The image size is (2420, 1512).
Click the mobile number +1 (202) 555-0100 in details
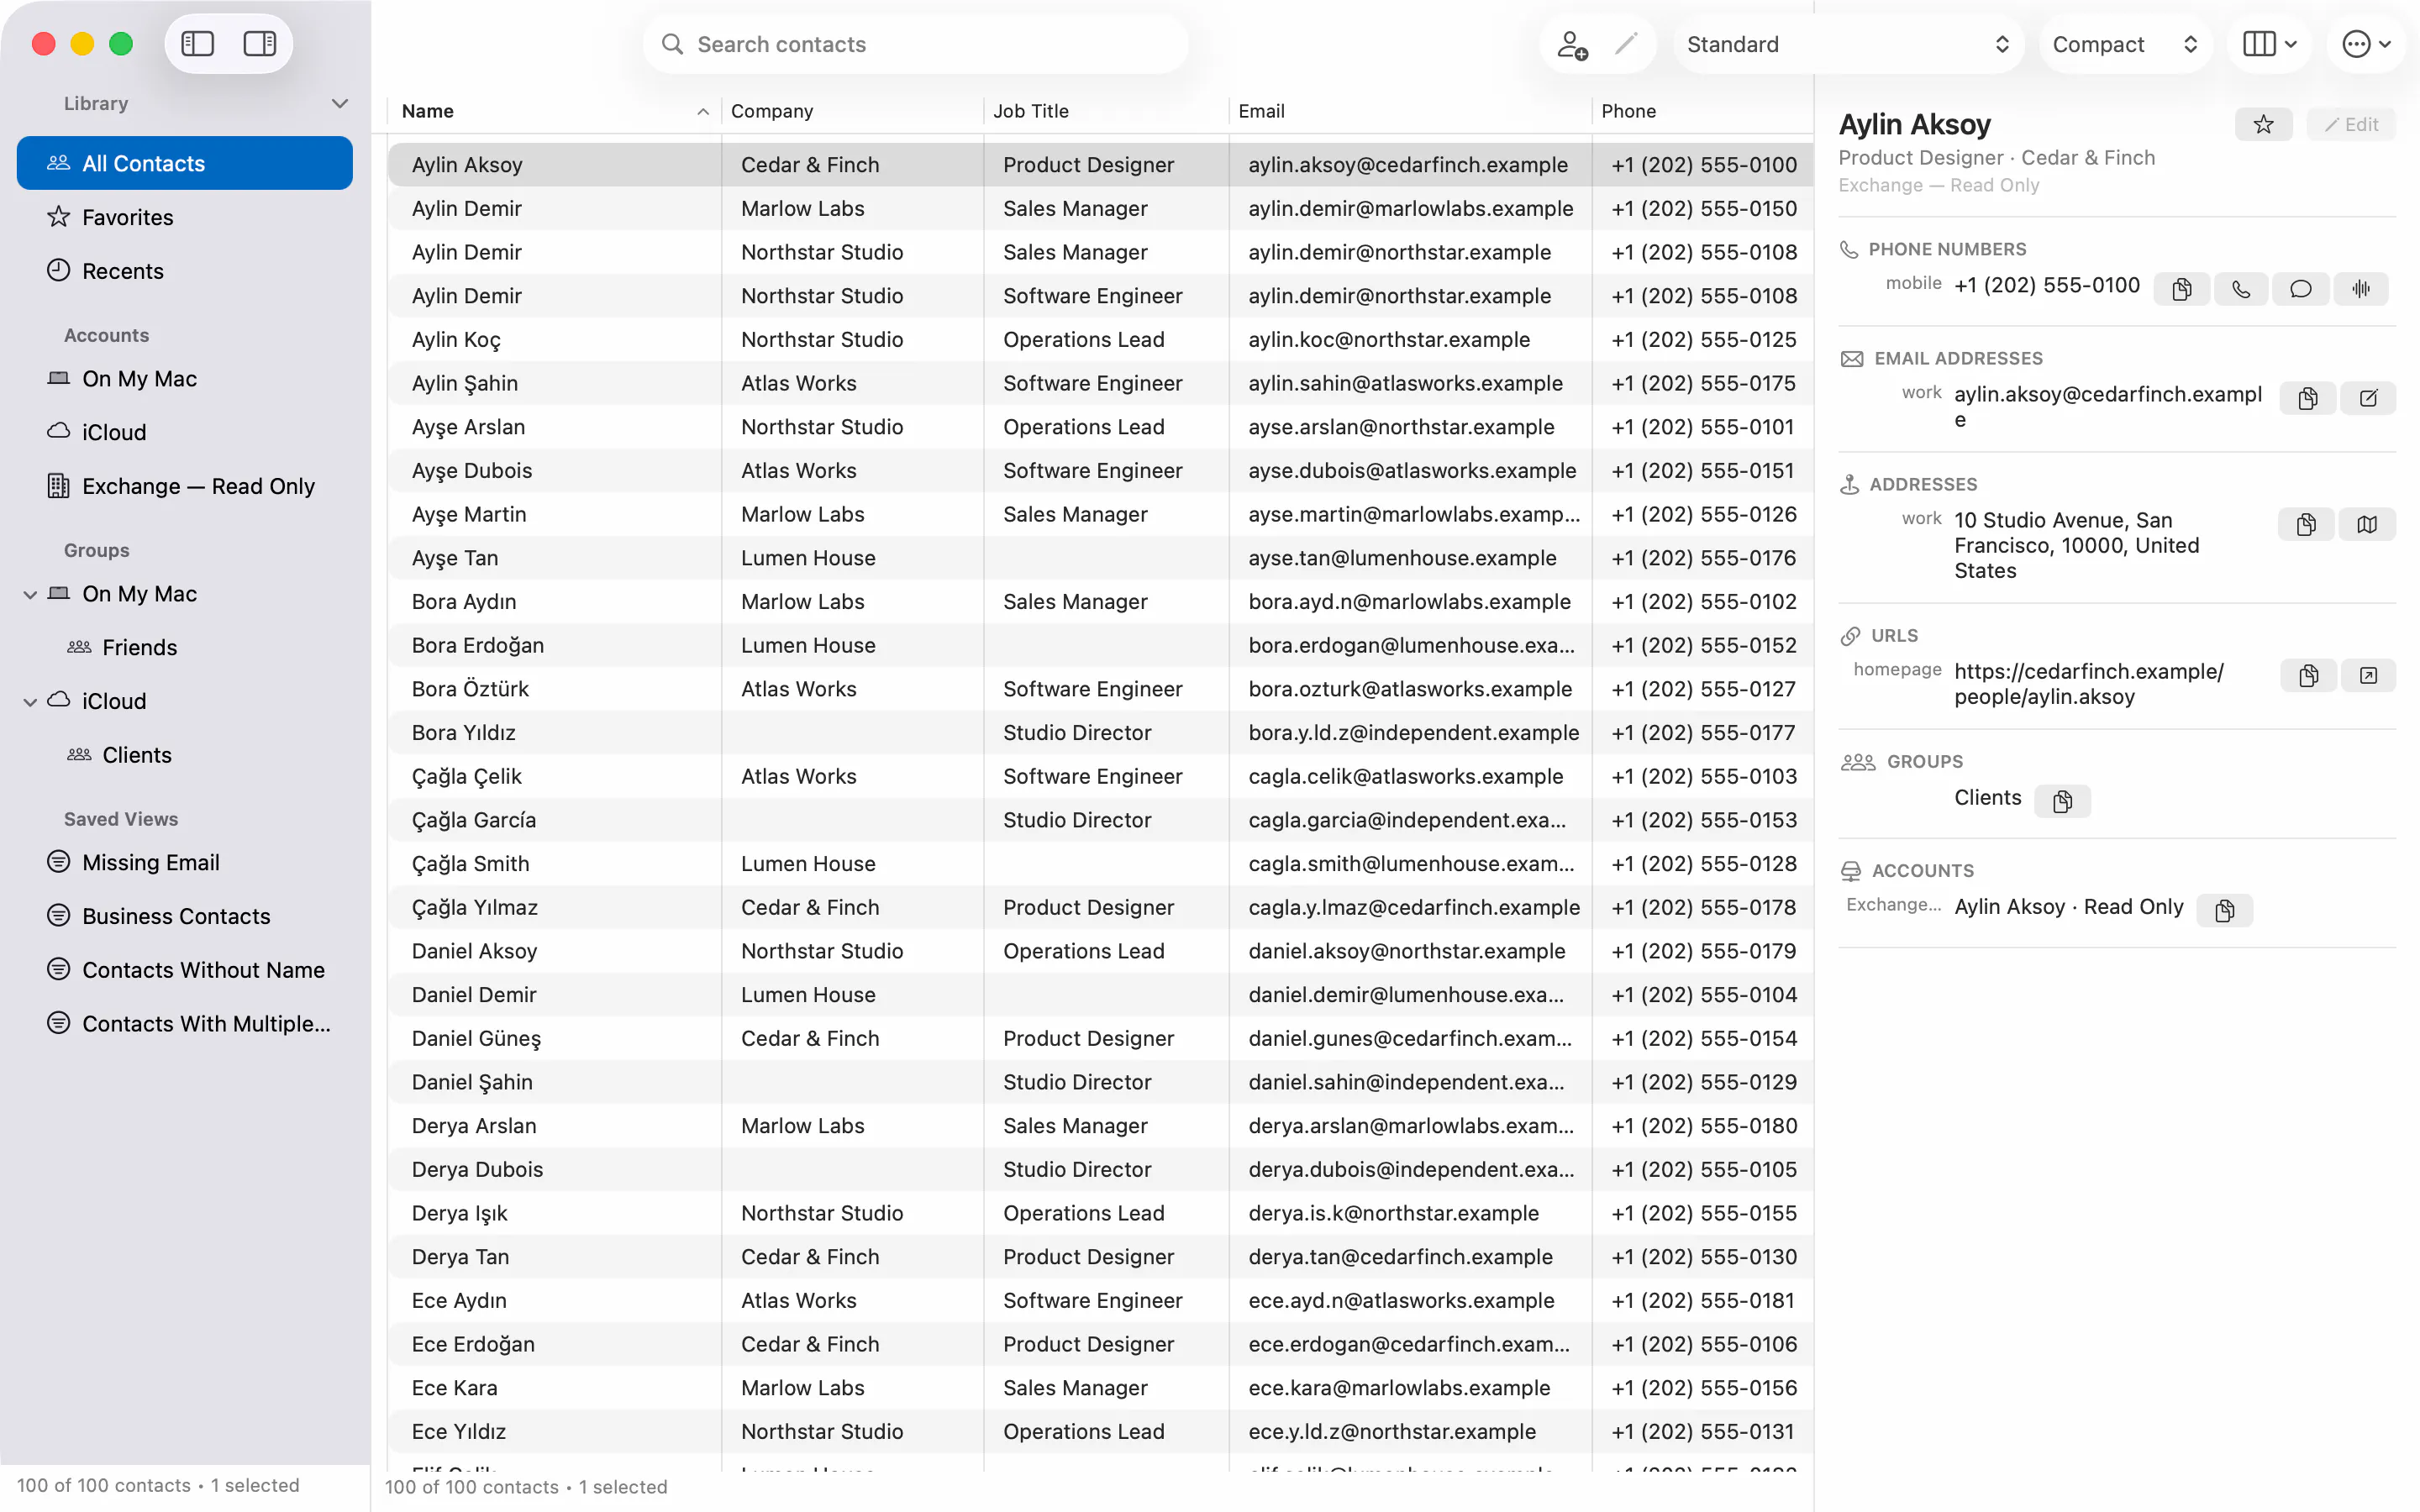[2047, 285]
